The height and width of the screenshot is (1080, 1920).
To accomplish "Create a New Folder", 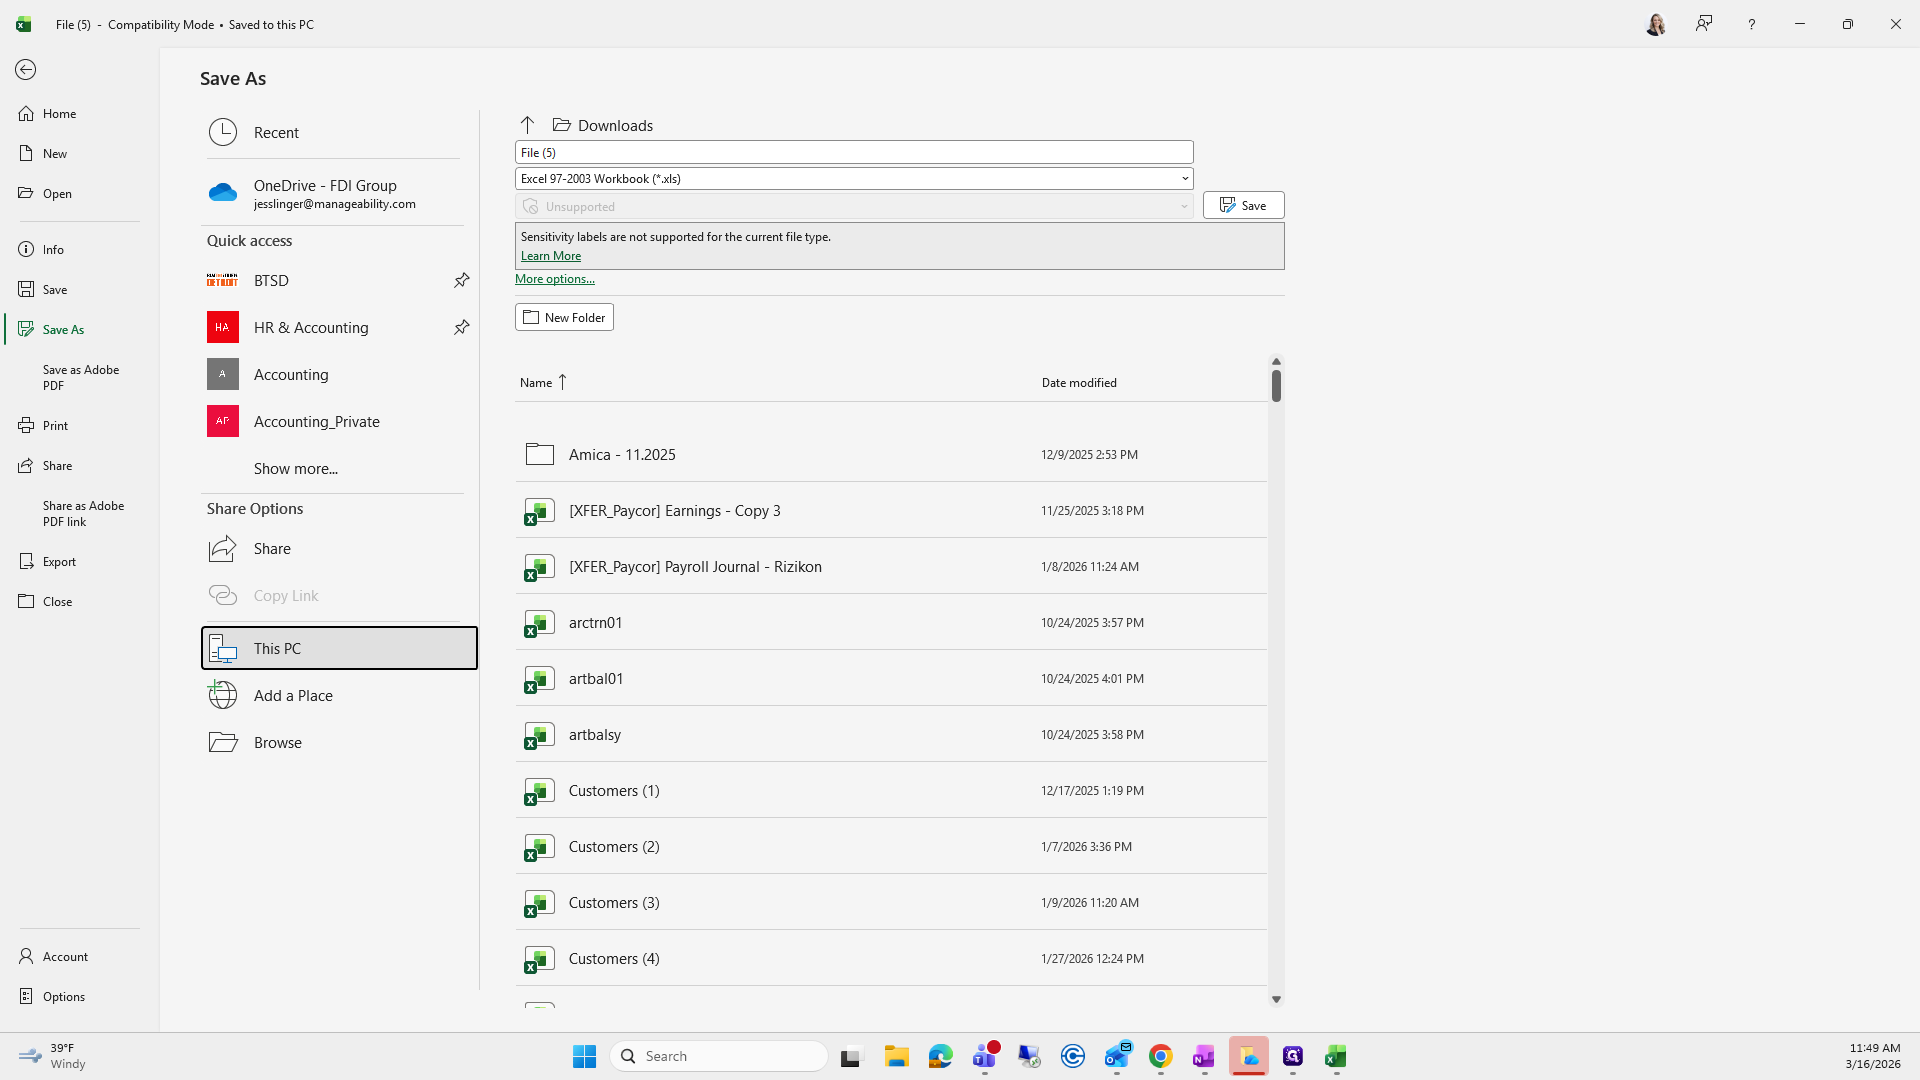I will (564, 317).
